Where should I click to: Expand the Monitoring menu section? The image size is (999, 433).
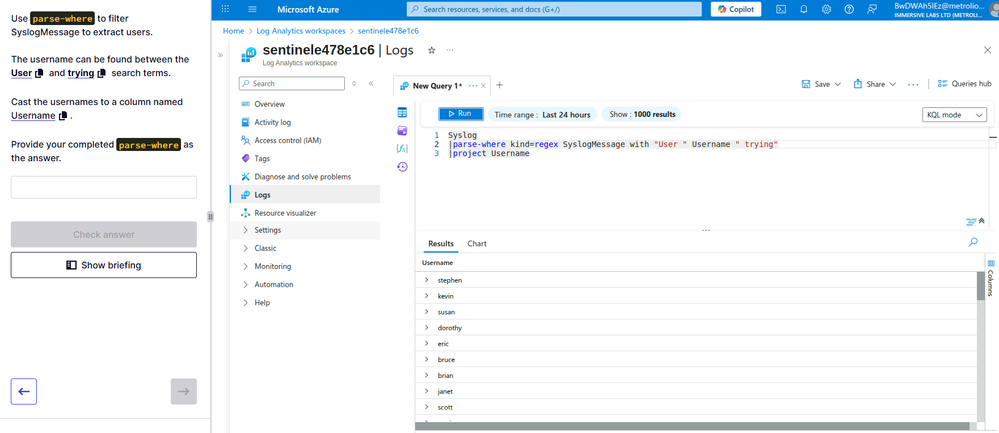pos(272,266)
